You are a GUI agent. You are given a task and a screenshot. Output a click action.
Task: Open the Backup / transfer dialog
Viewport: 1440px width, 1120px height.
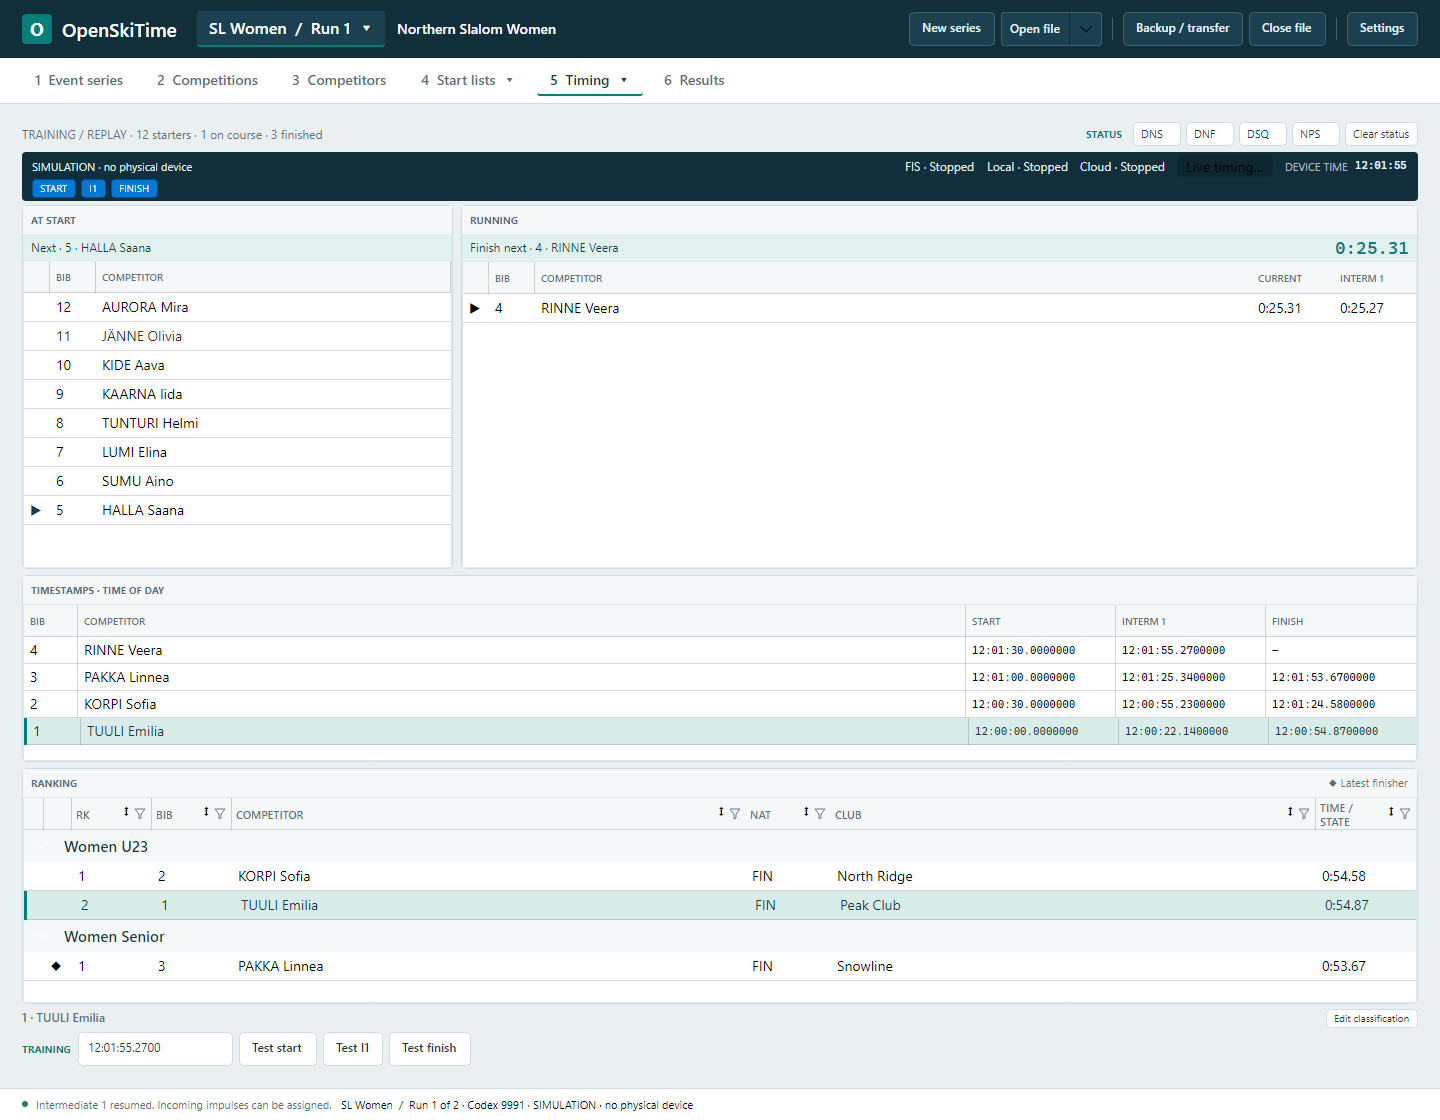coord(1183,29)
